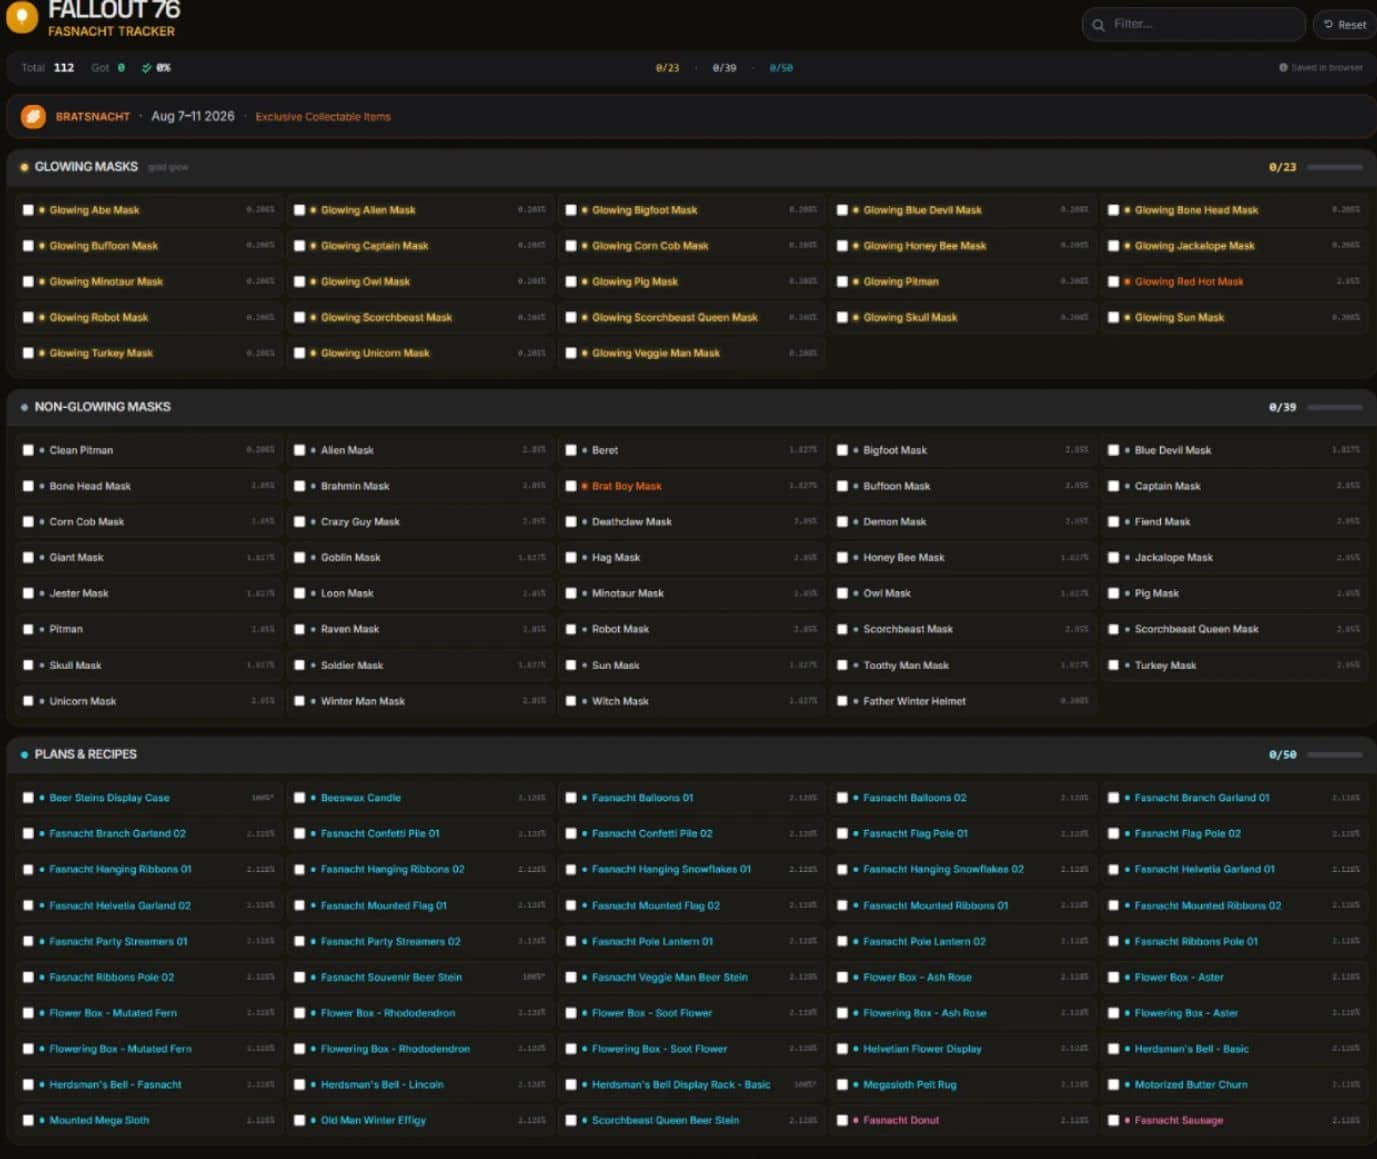The image size is (1377, 1159).
Task: Check the Clean Pitman checkbox
Action: tap(28, 450)
